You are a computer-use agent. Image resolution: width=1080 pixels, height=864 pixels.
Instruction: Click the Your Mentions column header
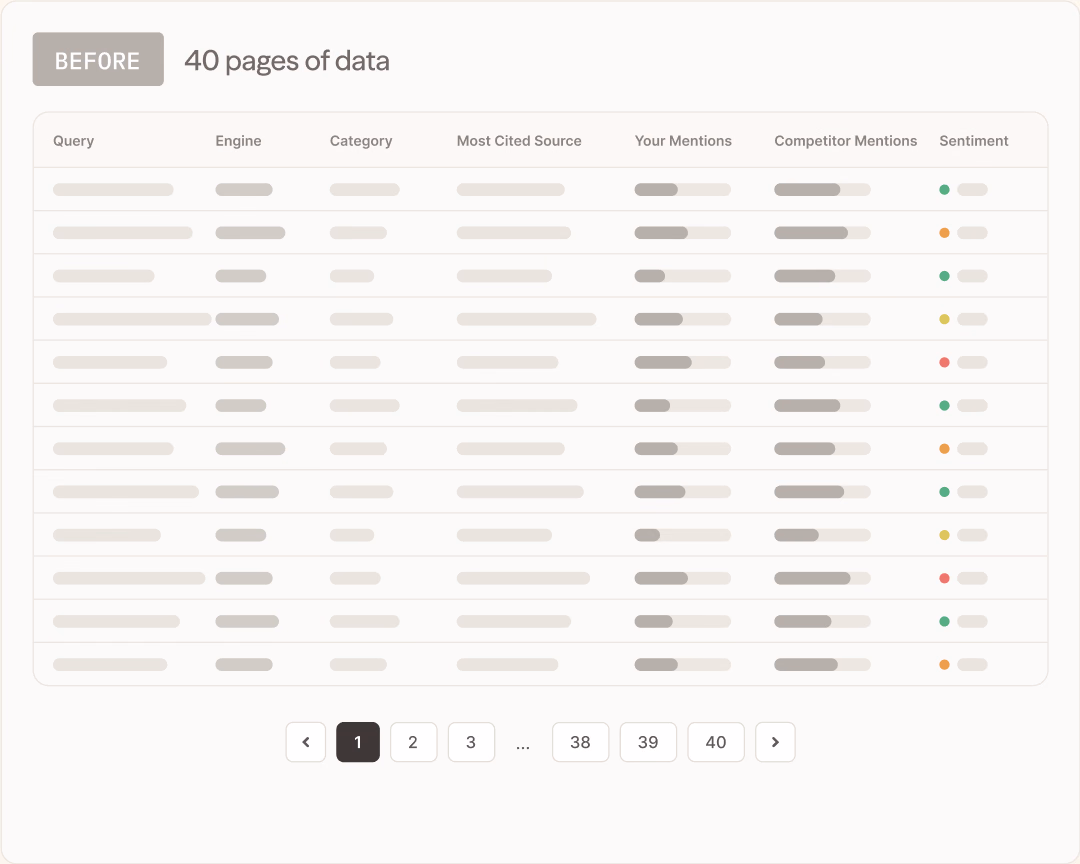(x=683, y=141)
